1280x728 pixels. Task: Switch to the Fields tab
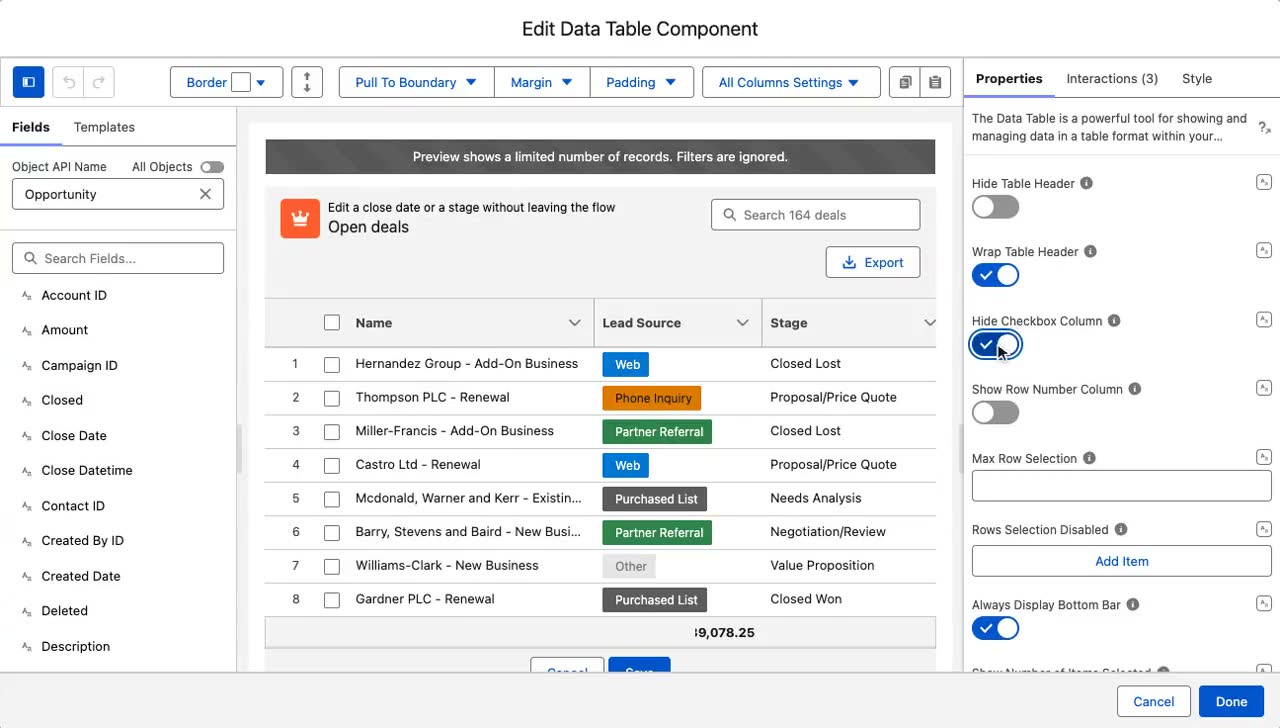31,127
